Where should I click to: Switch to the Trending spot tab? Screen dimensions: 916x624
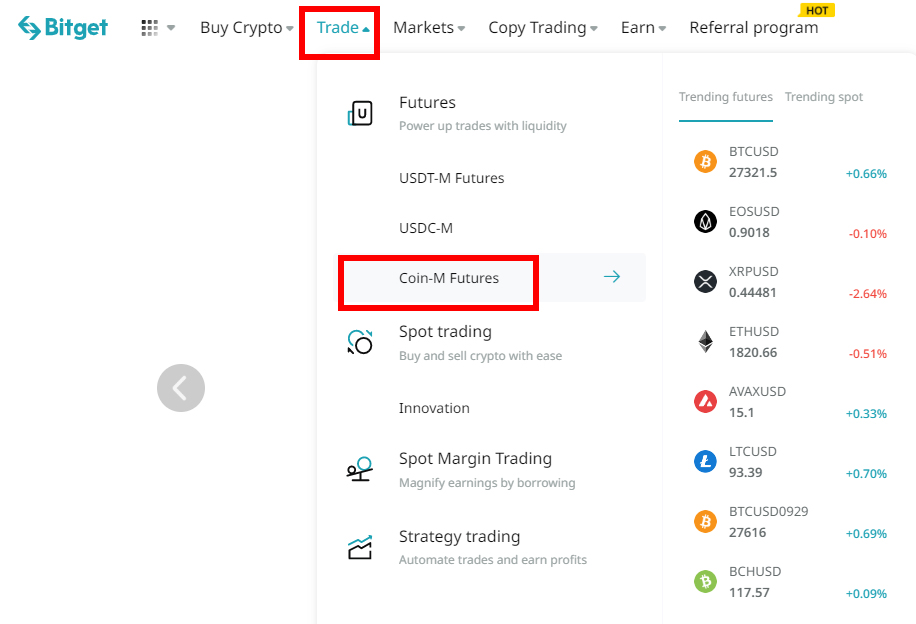(x=824, y=97)
